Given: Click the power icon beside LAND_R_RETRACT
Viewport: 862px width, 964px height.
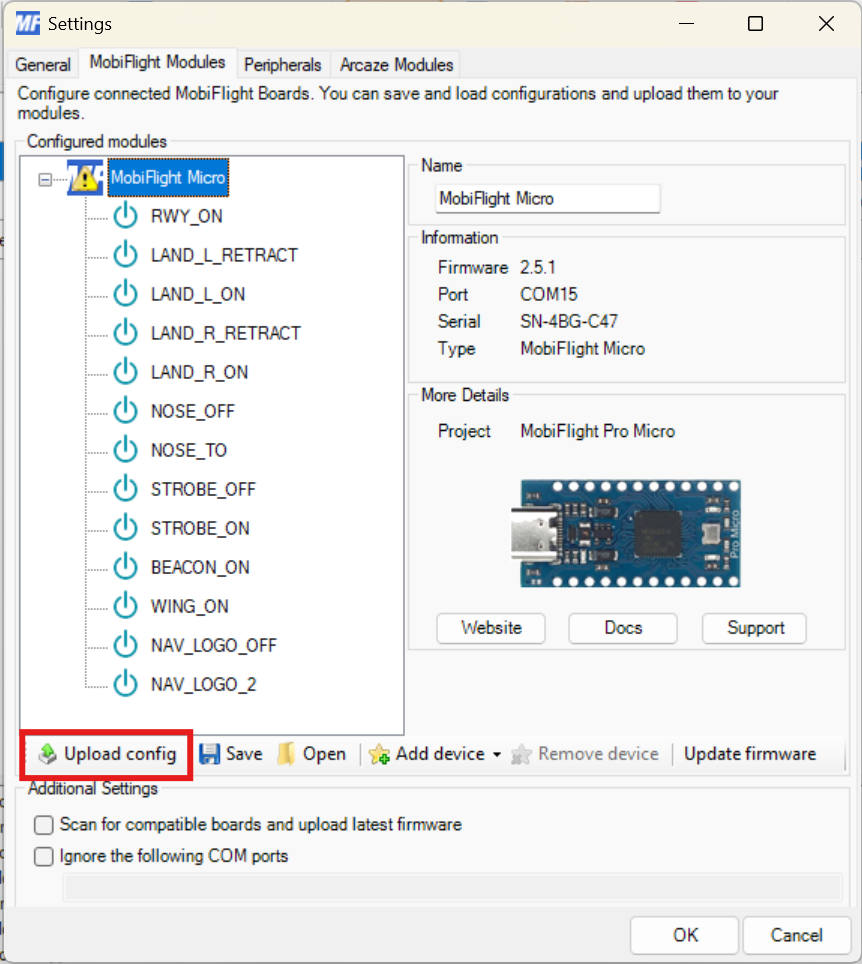Looking at the screenshot, I should pos(125,333).
